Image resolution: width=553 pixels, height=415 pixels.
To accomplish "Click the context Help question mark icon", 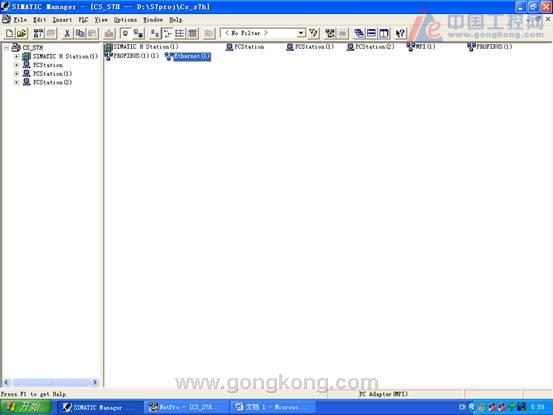I will pos(400,33).
